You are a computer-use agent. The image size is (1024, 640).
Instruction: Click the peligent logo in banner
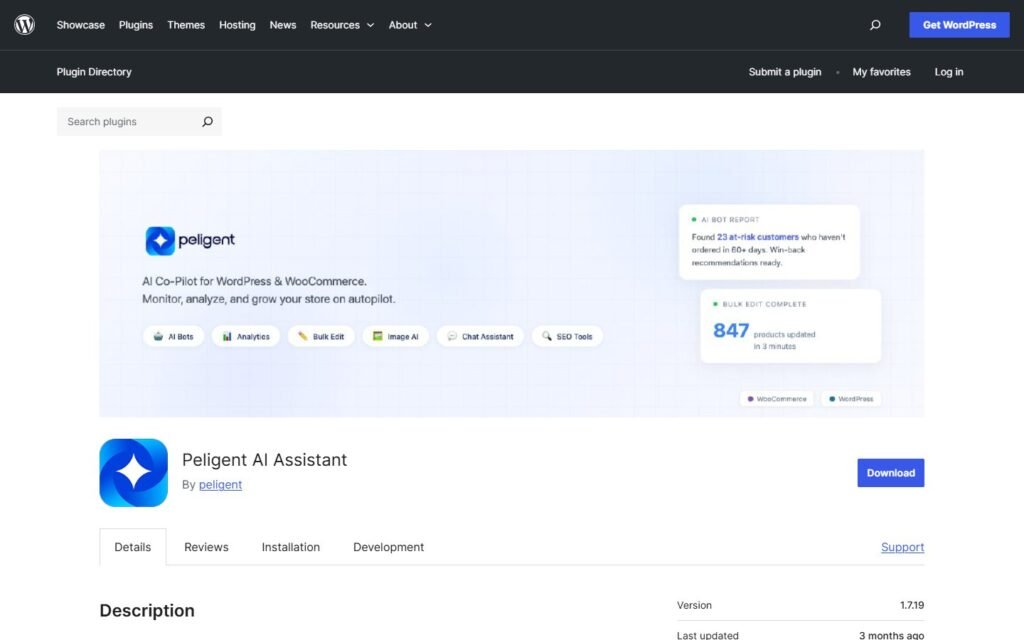[x=190, y=240]
